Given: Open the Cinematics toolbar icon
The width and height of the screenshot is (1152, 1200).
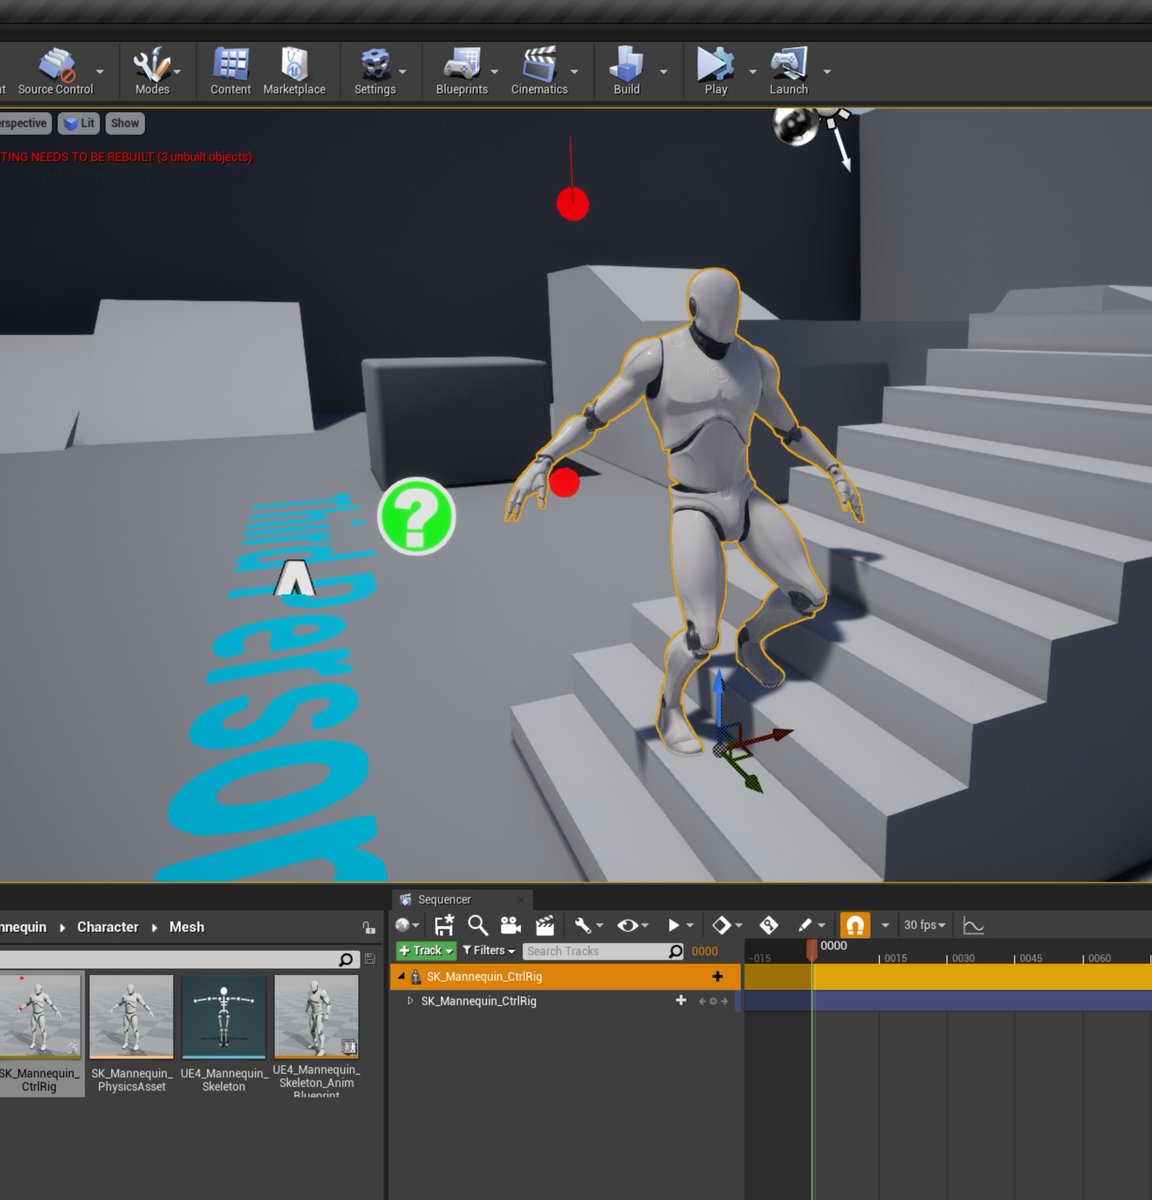Looking at the screenshot, I should [x=538, y=65].
